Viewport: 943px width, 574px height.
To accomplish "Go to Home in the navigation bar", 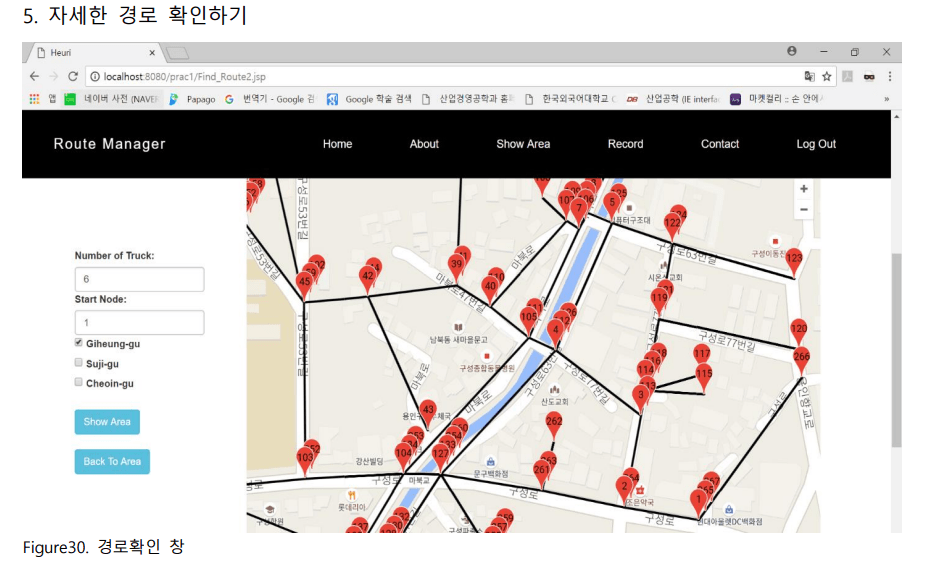I will (337, 144).
